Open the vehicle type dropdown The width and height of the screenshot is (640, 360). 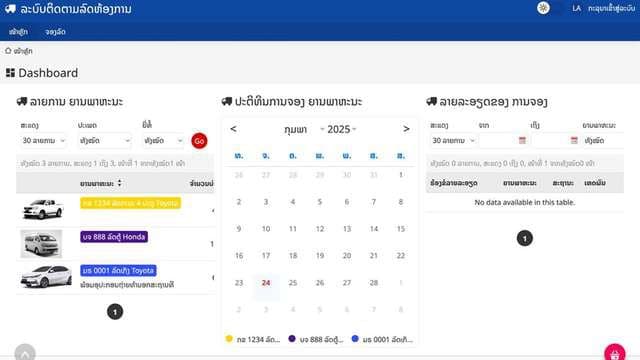click(x=104, y=140)
